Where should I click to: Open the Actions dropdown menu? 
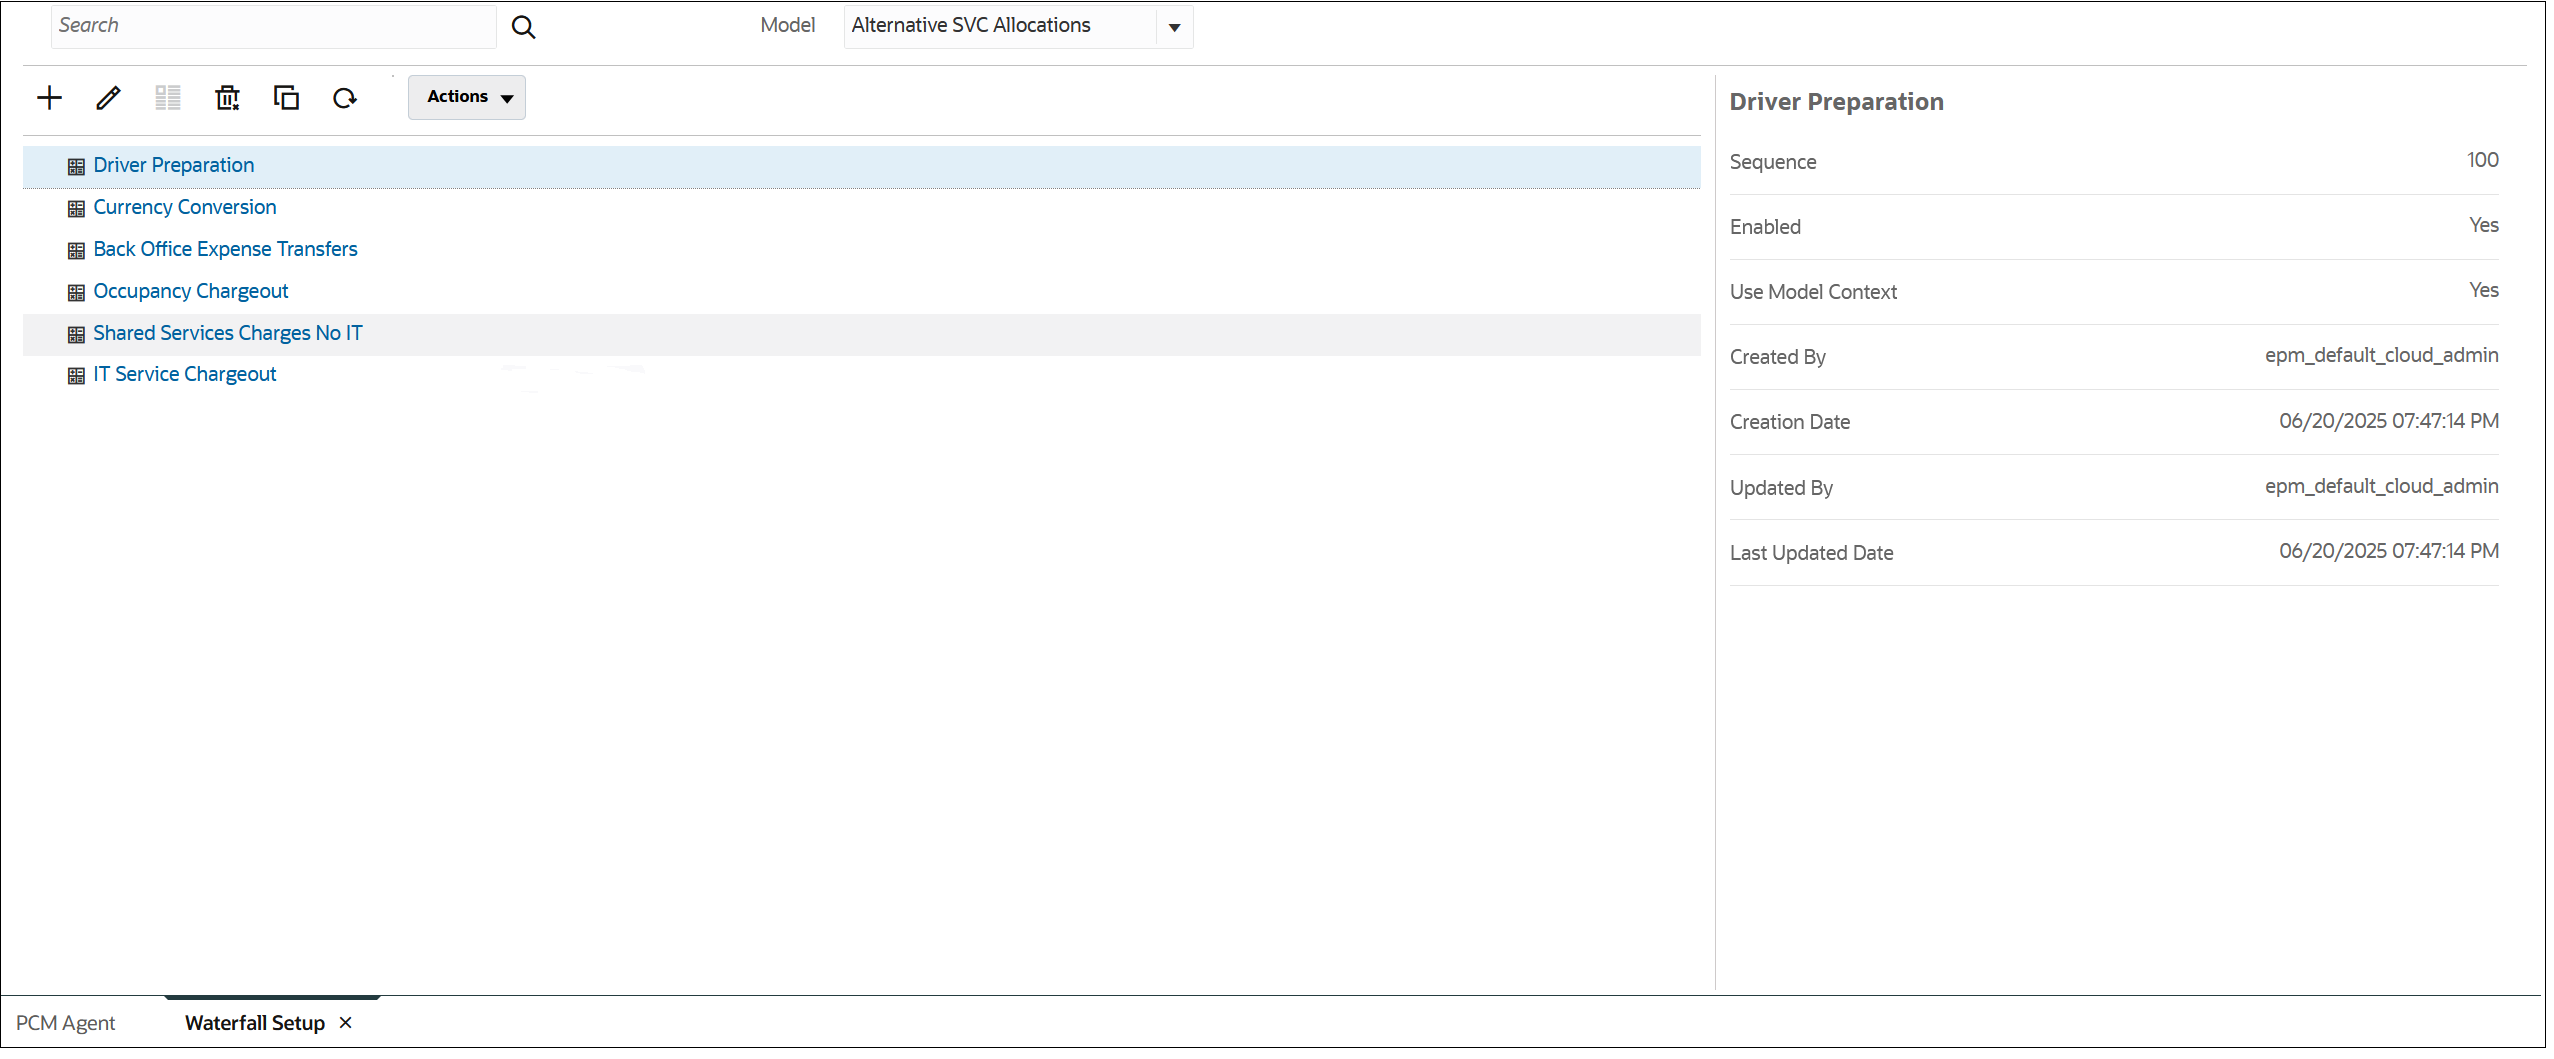coord(467,98)
